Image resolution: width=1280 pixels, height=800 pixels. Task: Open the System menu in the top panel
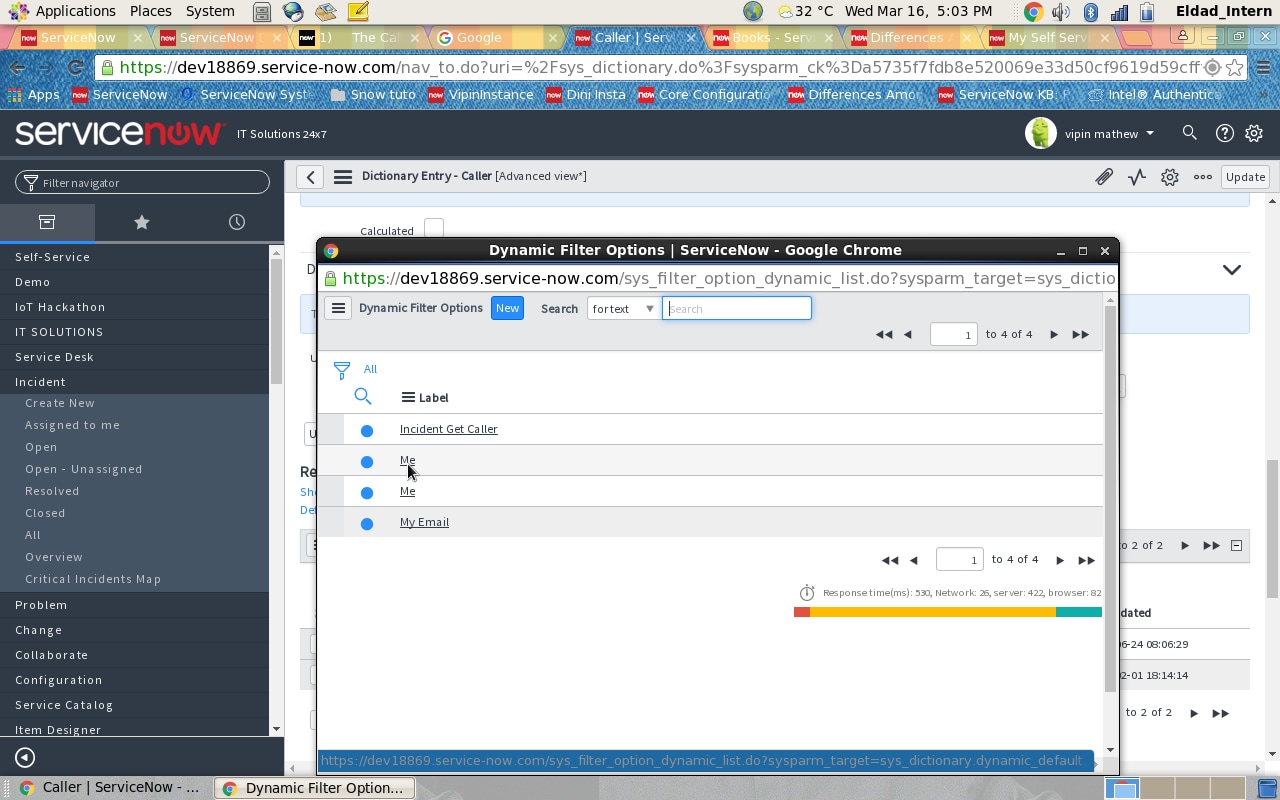(x=210, y=11)
